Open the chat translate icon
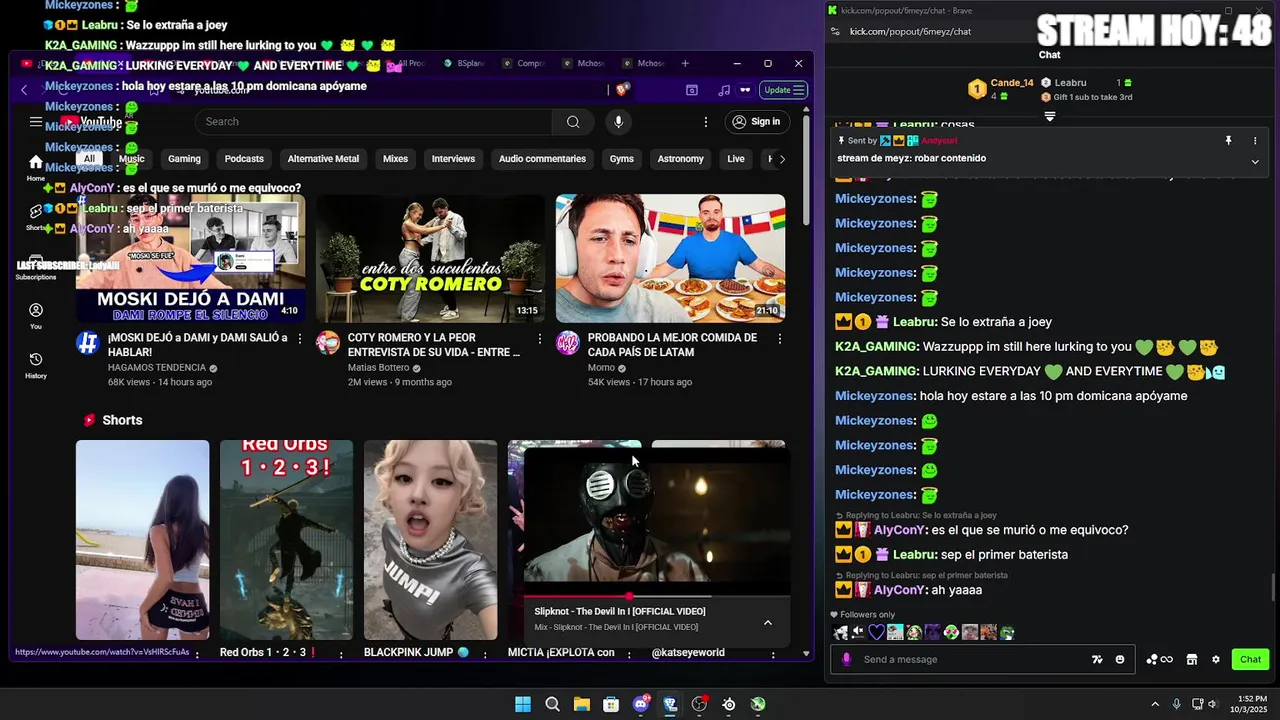1280x720 pixels. click(1097, 660)
